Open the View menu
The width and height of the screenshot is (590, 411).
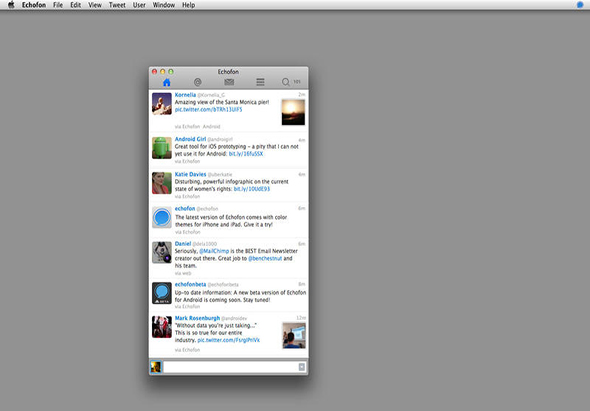95,5
